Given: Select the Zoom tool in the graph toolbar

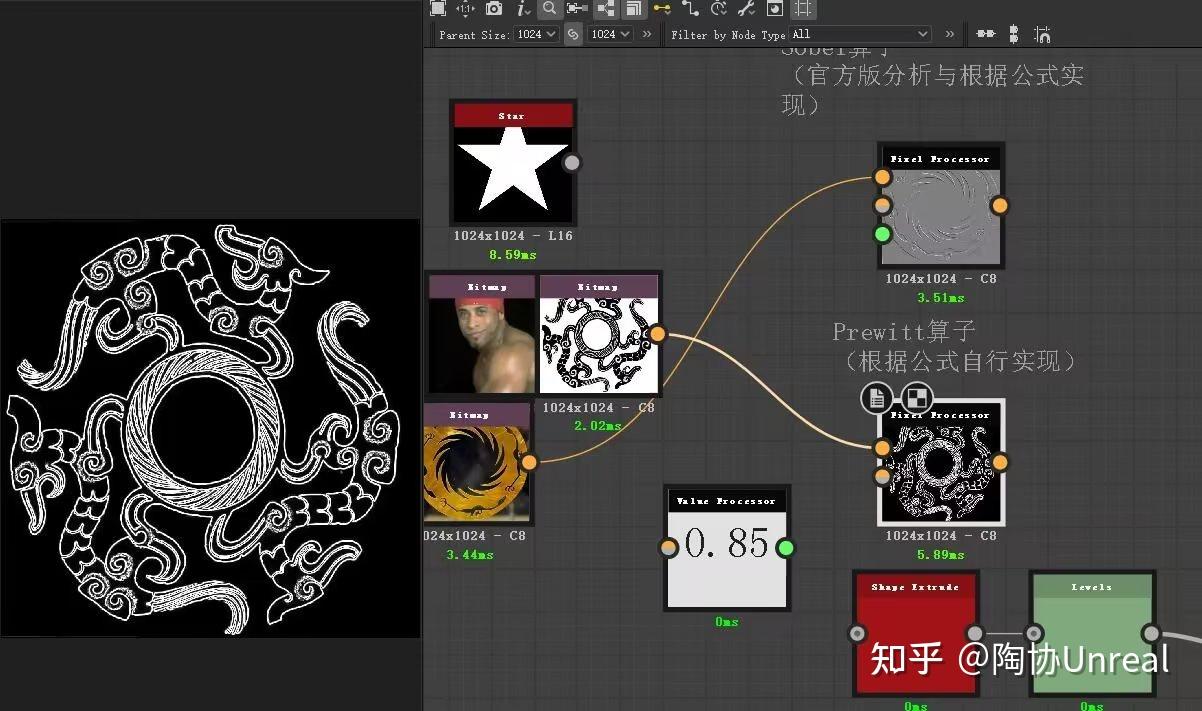Looking at the screenshot, I should point(549,9).
